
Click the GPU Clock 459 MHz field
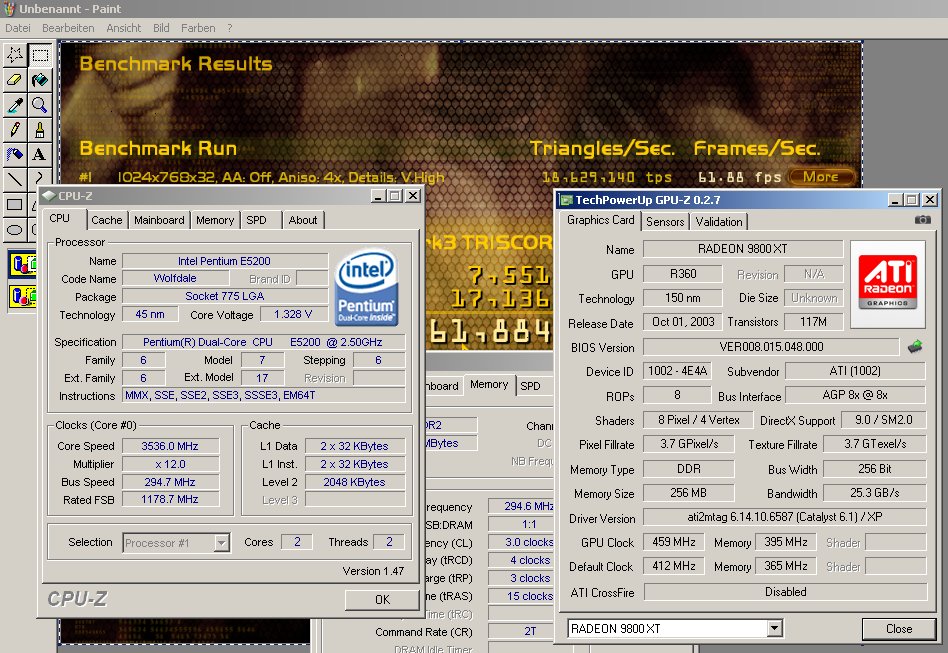point(674,542)
